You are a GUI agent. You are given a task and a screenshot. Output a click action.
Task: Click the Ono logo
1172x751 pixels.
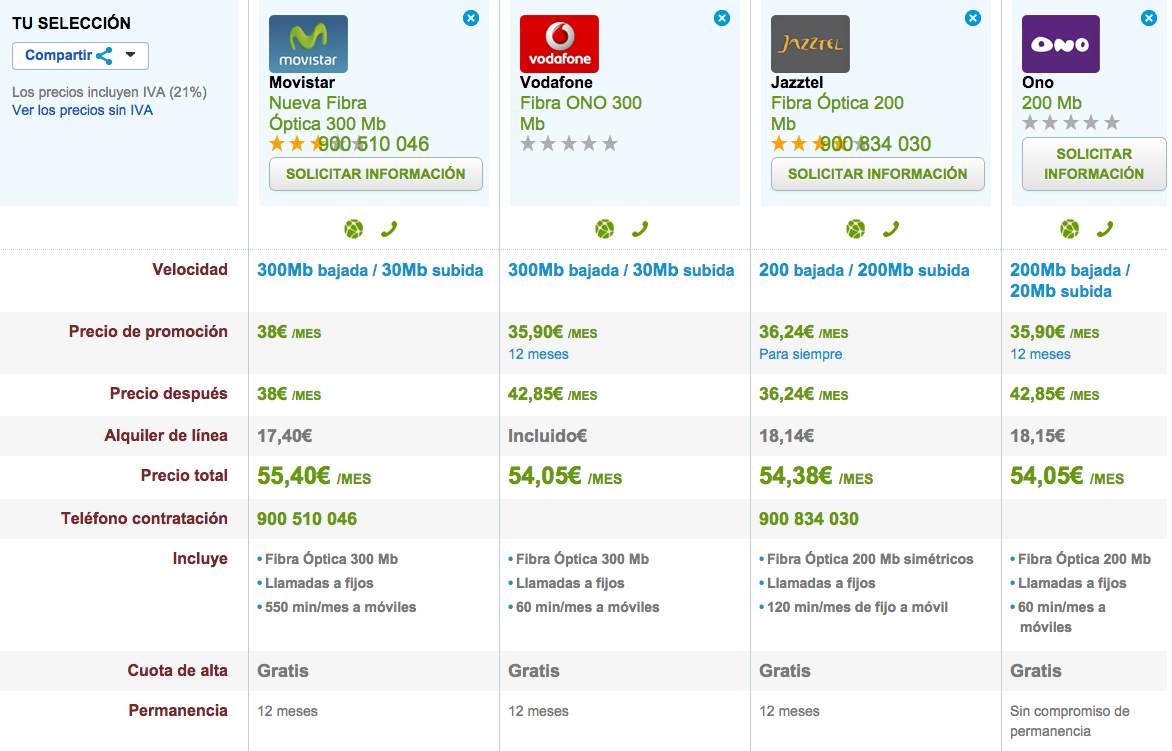point(1060,44)
